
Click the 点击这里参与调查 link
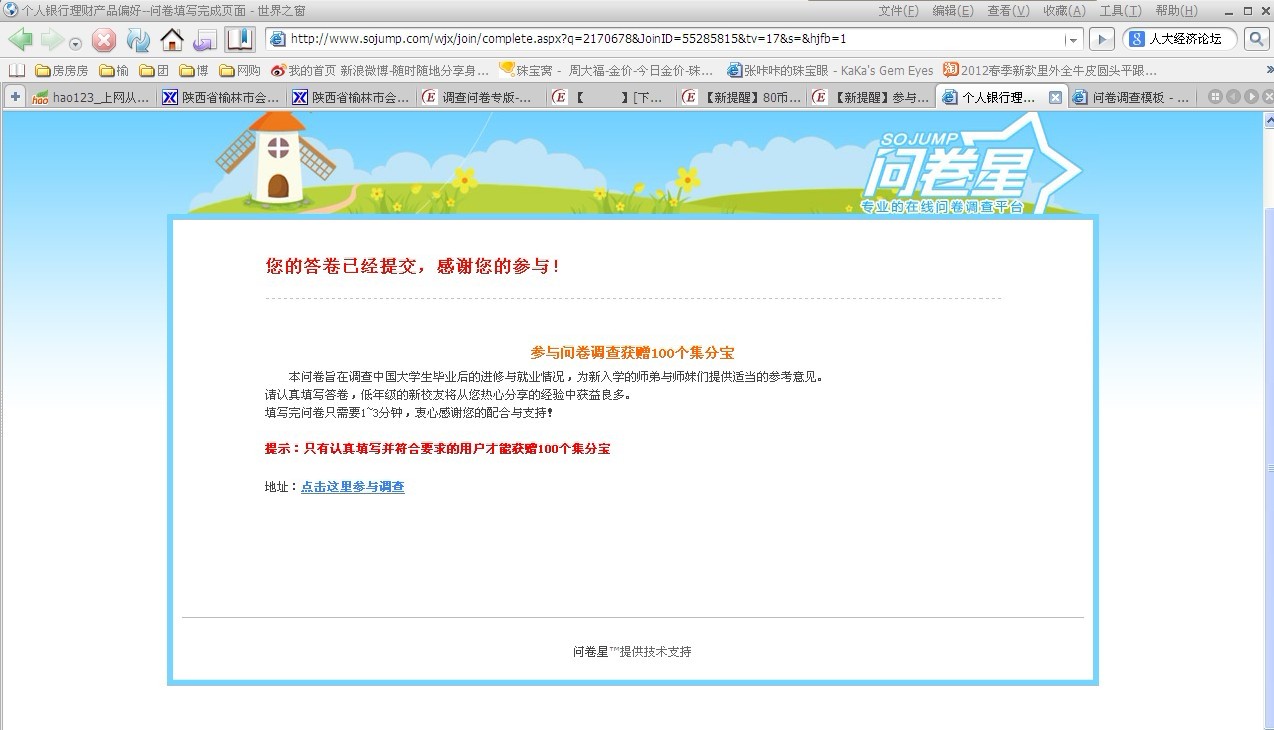tap(353, 487)
